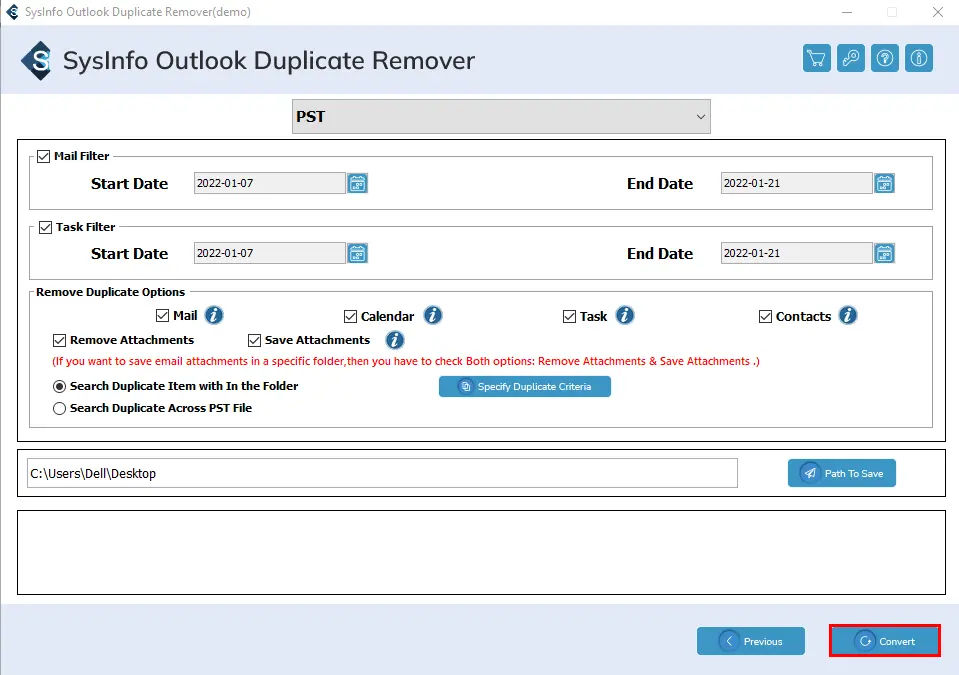Click the help question mark icon
The image size is (959, 675).
coord(885,58)
